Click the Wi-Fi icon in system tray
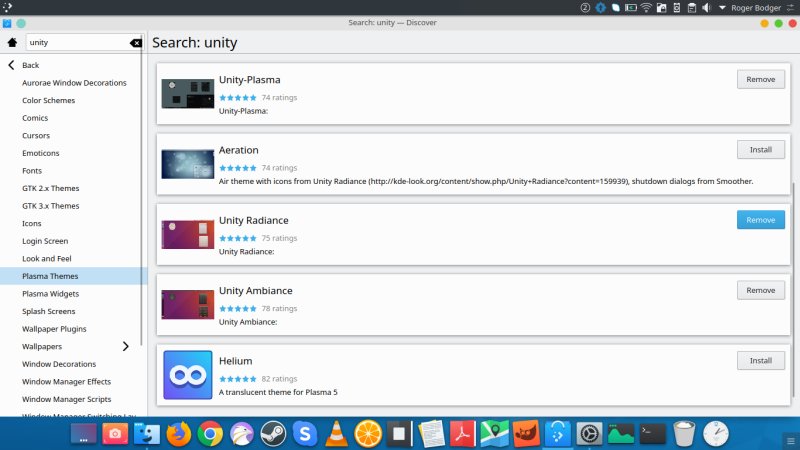The image size is (800, 450). tap(646, 8)
